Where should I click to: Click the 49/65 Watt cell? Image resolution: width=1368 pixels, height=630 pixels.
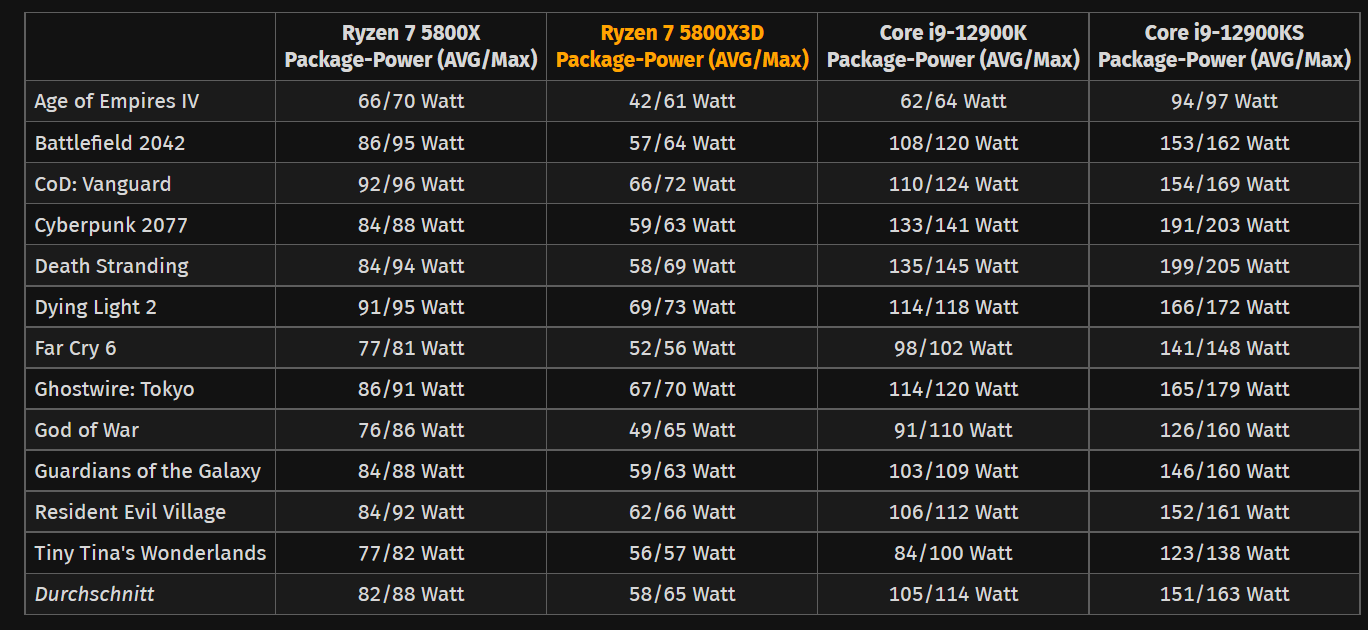pyautogui.click(x=682, y=430)
